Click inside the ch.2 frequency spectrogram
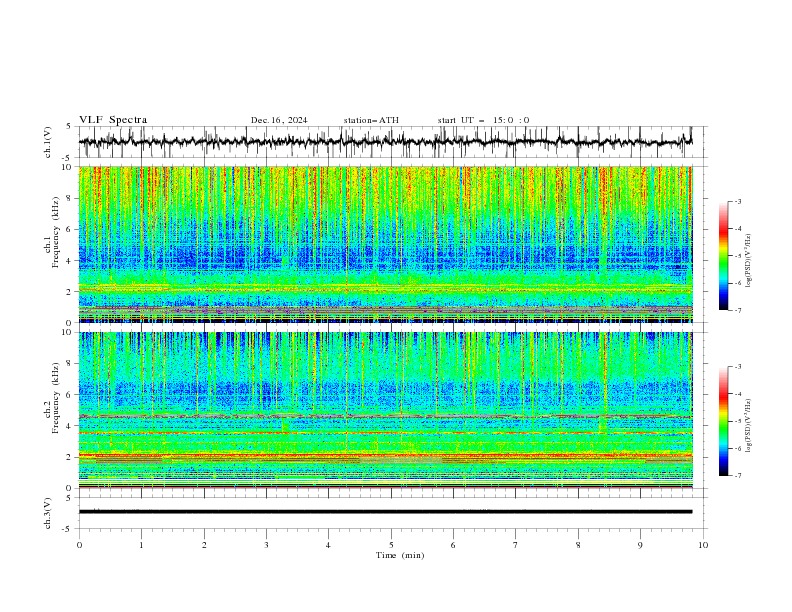 [x=386, y=410]
